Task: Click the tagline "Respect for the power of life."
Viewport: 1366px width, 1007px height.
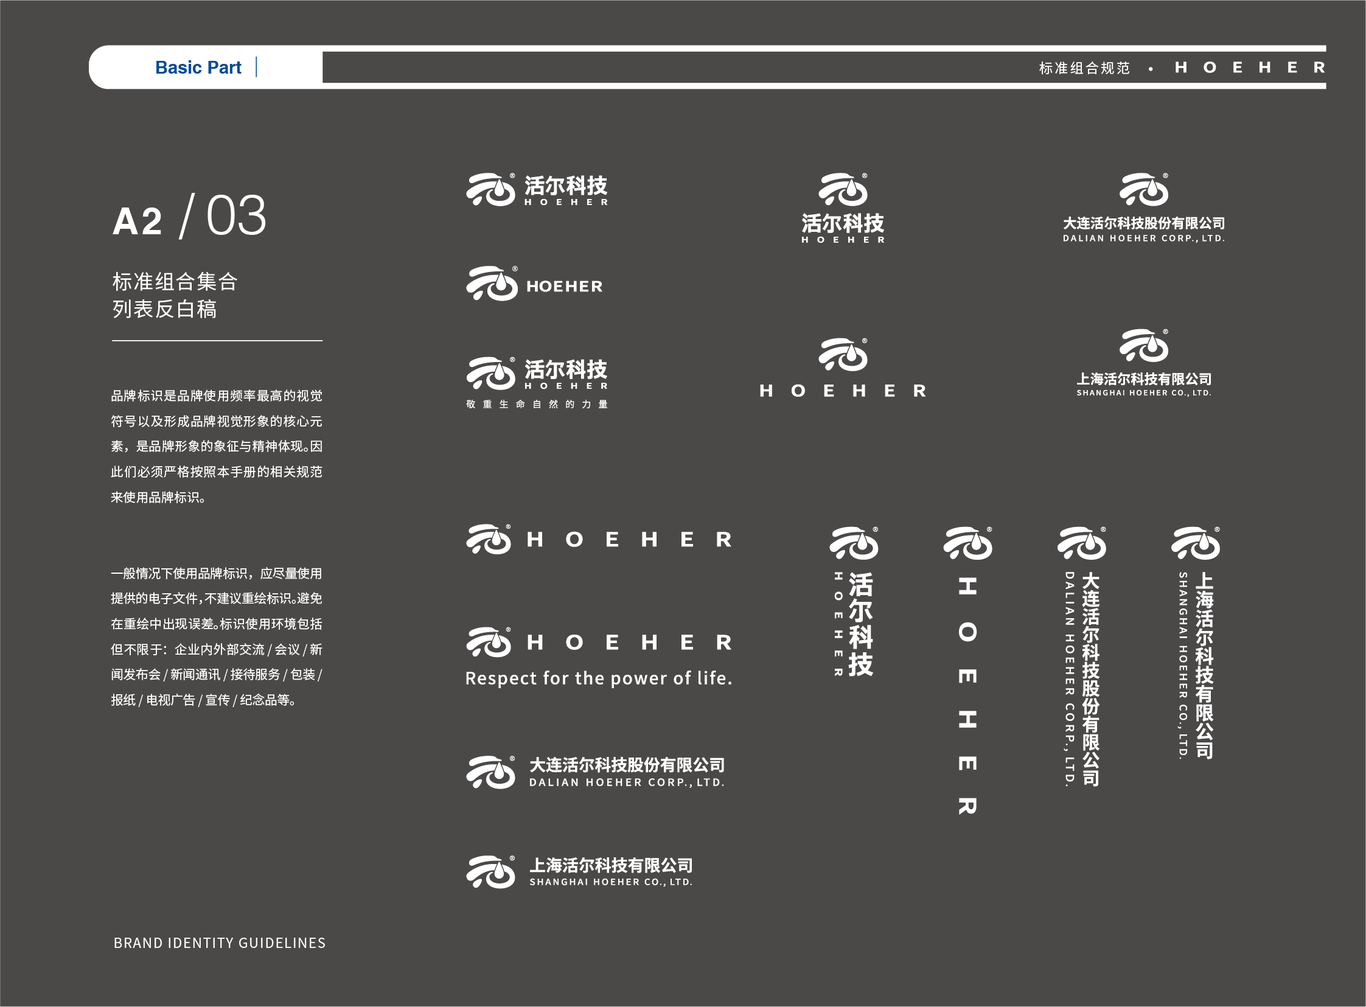Action: coord(599,678)
